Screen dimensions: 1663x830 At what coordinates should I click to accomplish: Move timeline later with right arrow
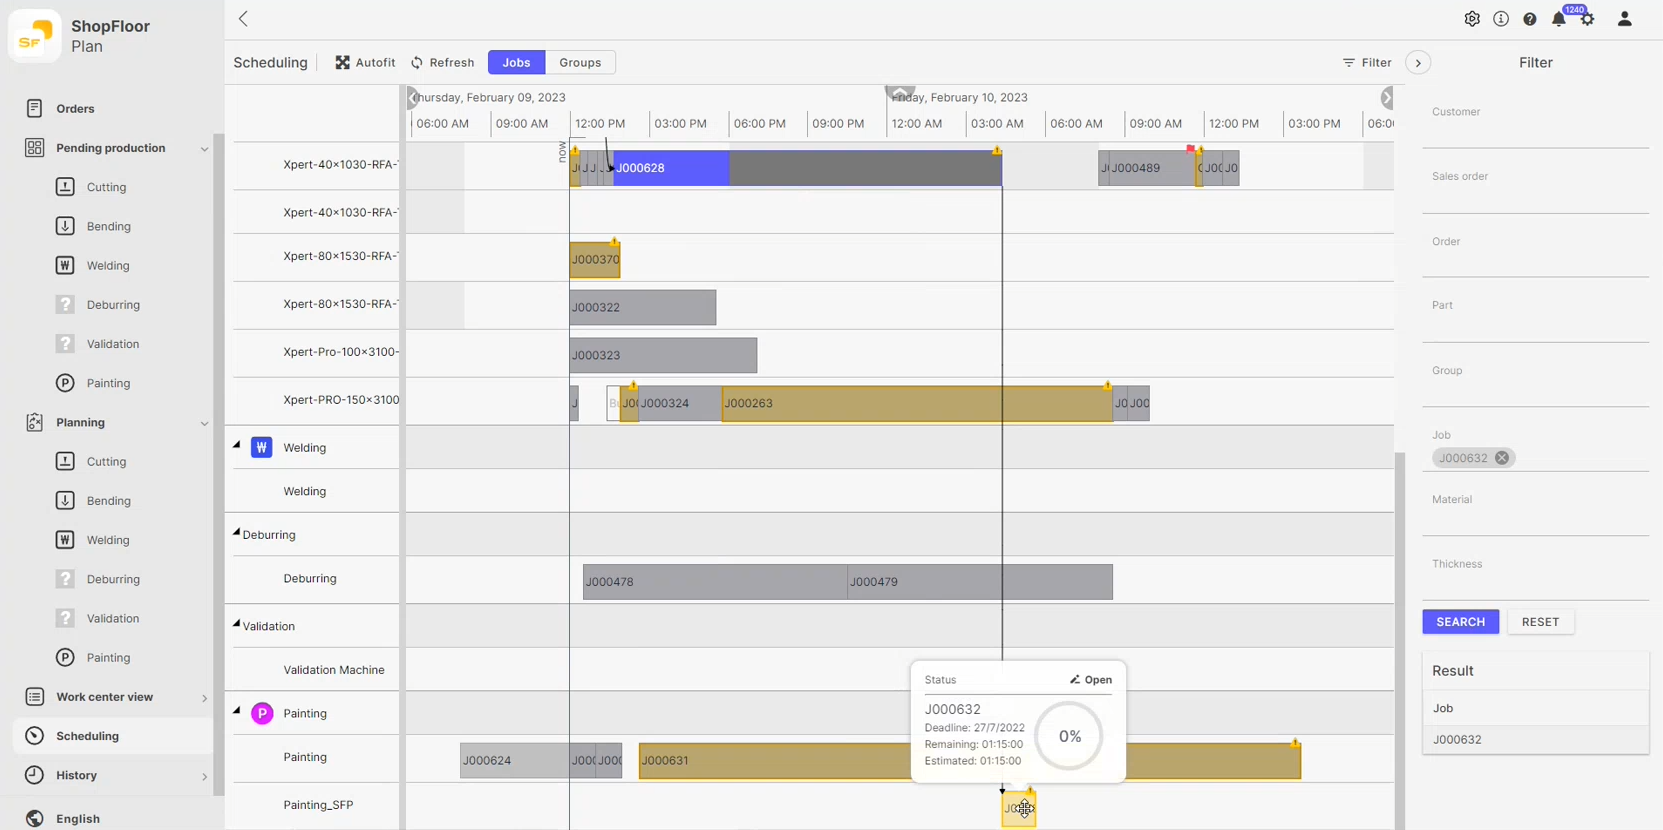pos(1387,97)
